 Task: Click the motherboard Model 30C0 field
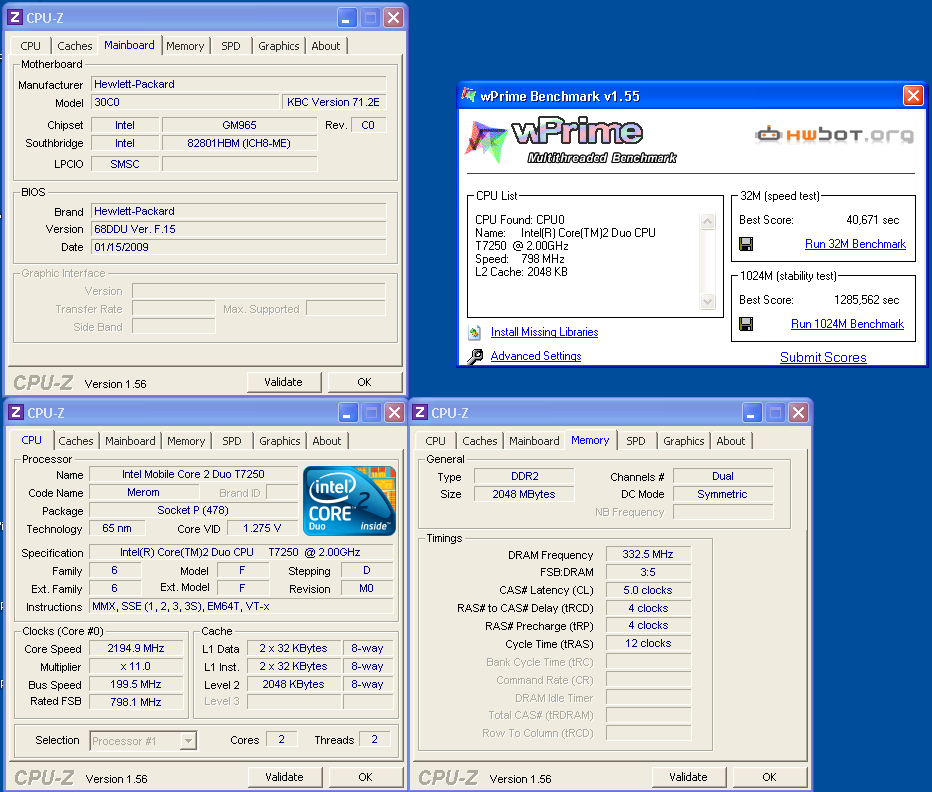185,102
